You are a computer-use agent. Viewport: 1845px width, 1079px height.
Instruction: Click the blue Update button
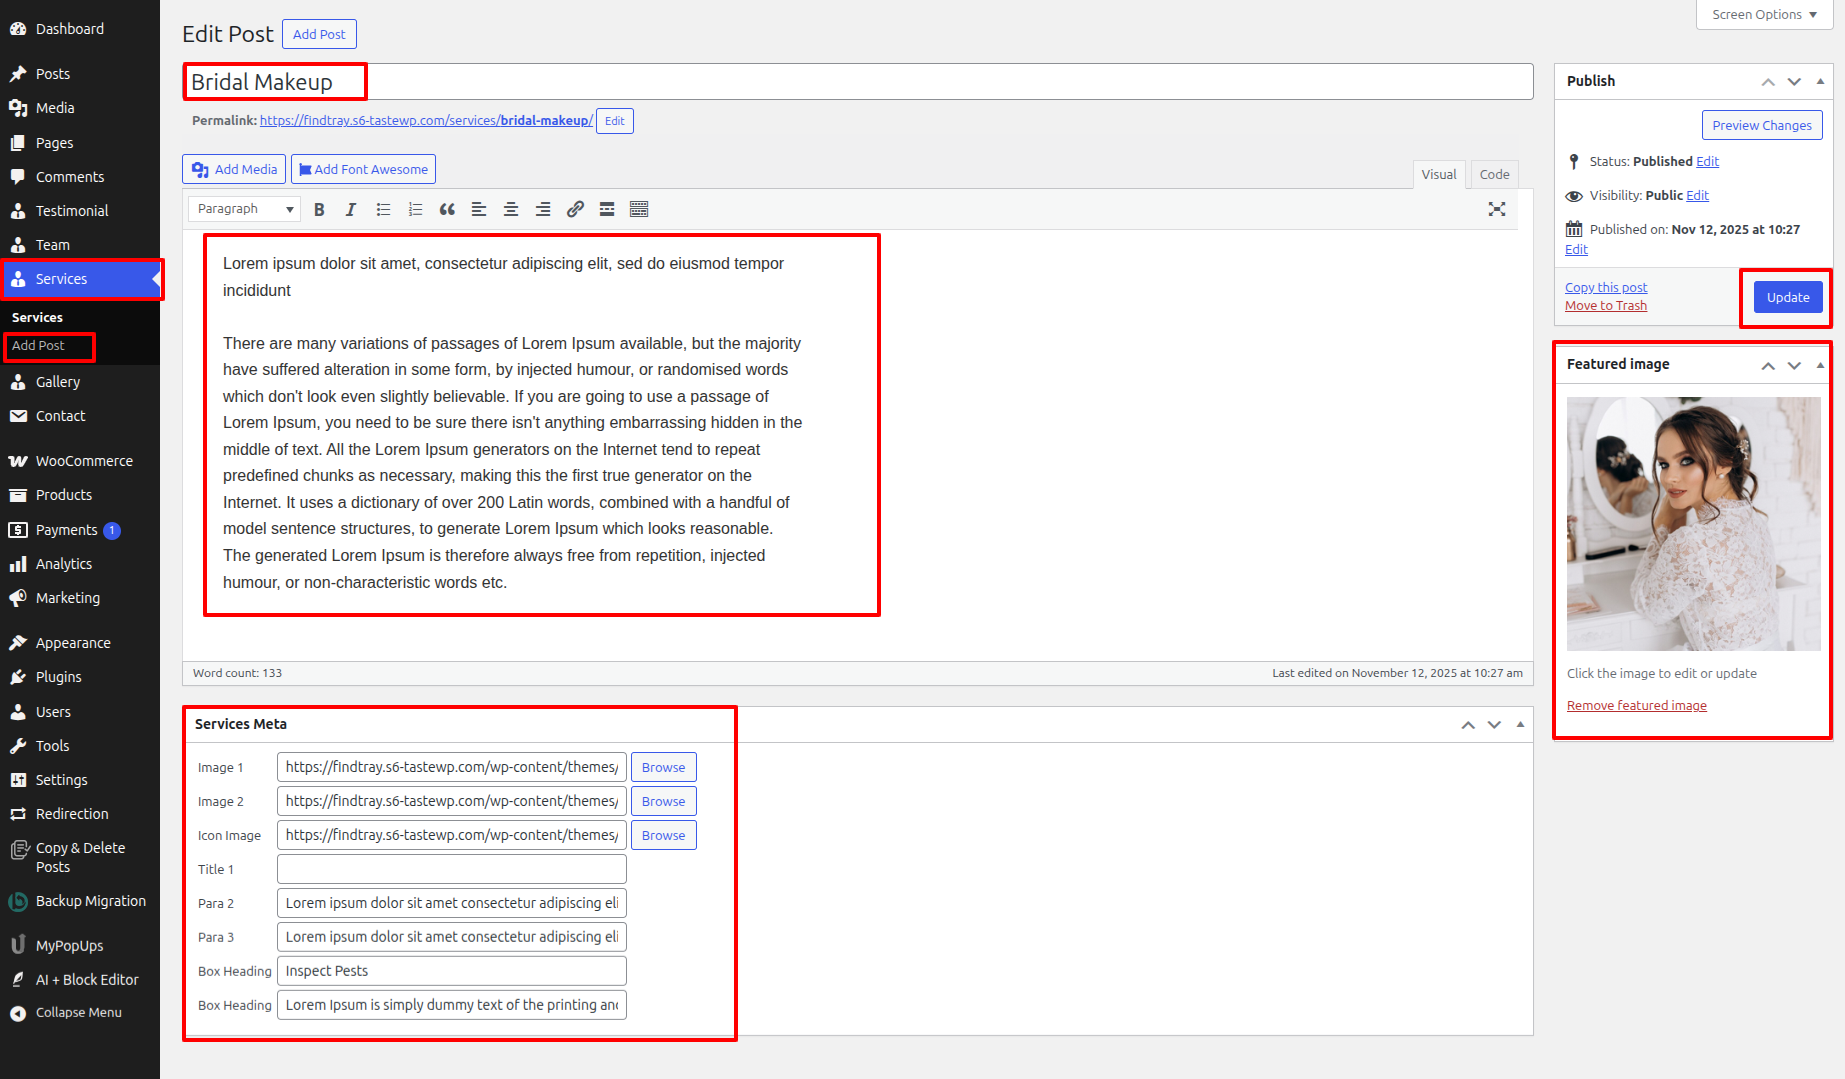[1787, 297]
